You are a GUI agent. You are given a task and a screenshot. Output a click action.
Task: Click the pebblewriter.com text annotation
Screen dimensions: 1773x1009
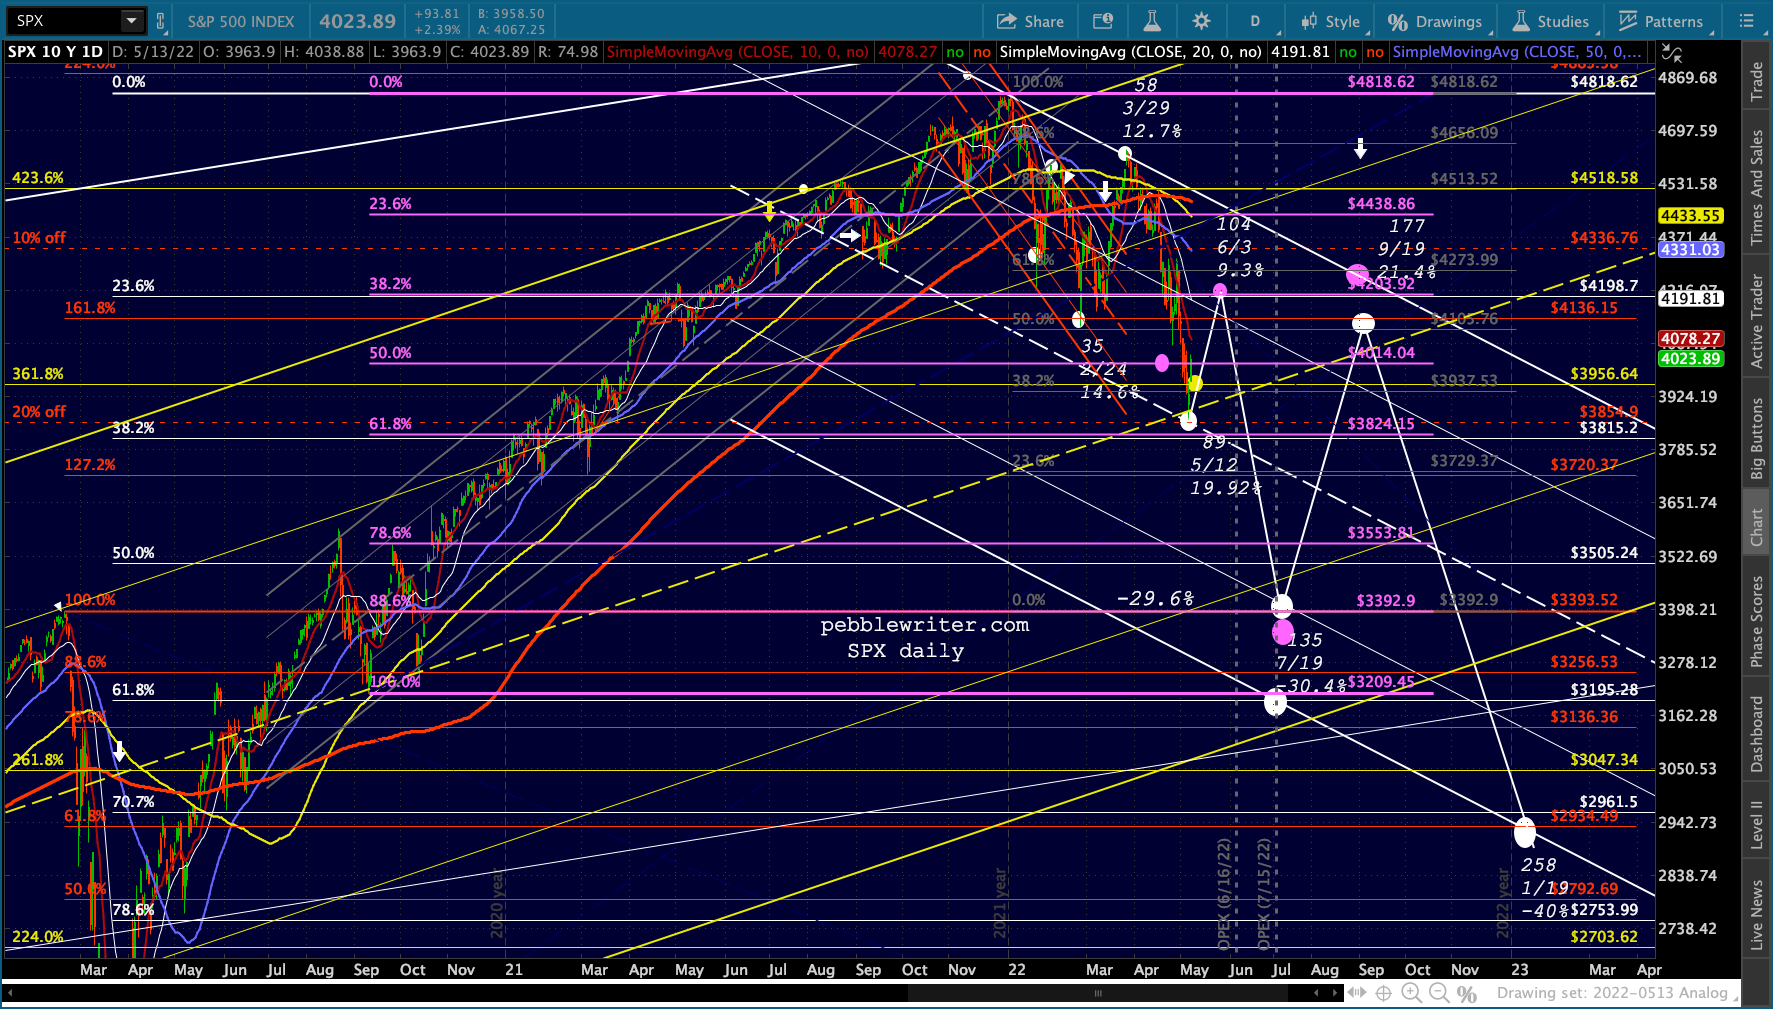tap(924, 625)
